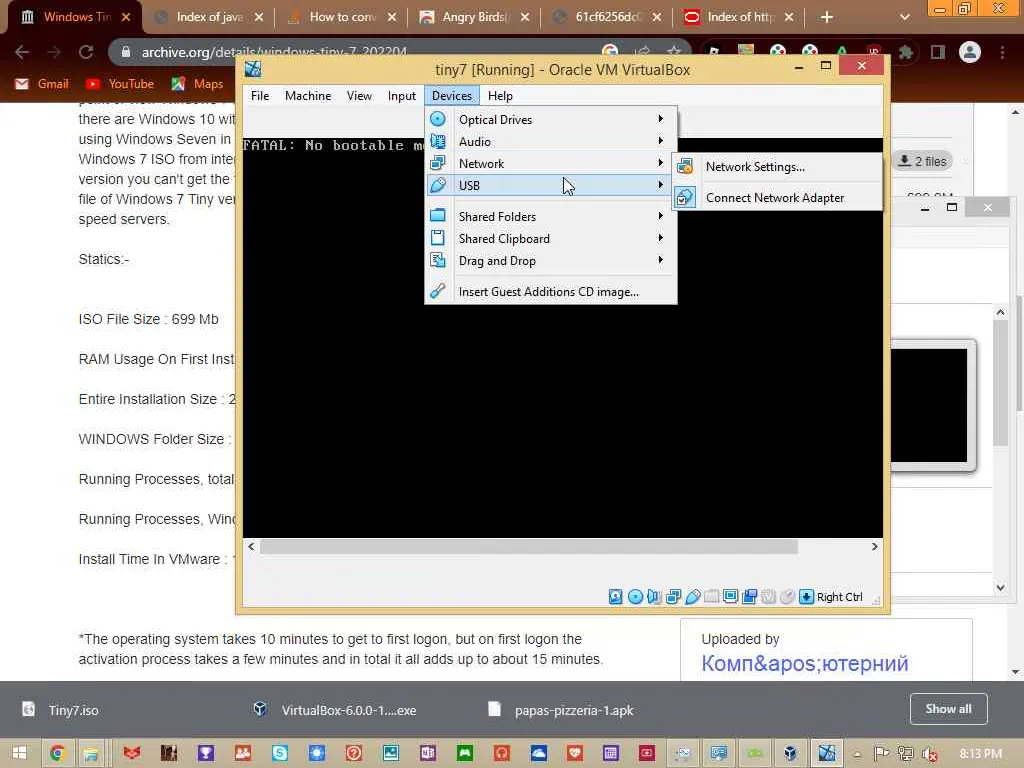The image size is (1024, 768).
Task: Open the uploader link Комп'ютерний
Action: pos(805,663)
